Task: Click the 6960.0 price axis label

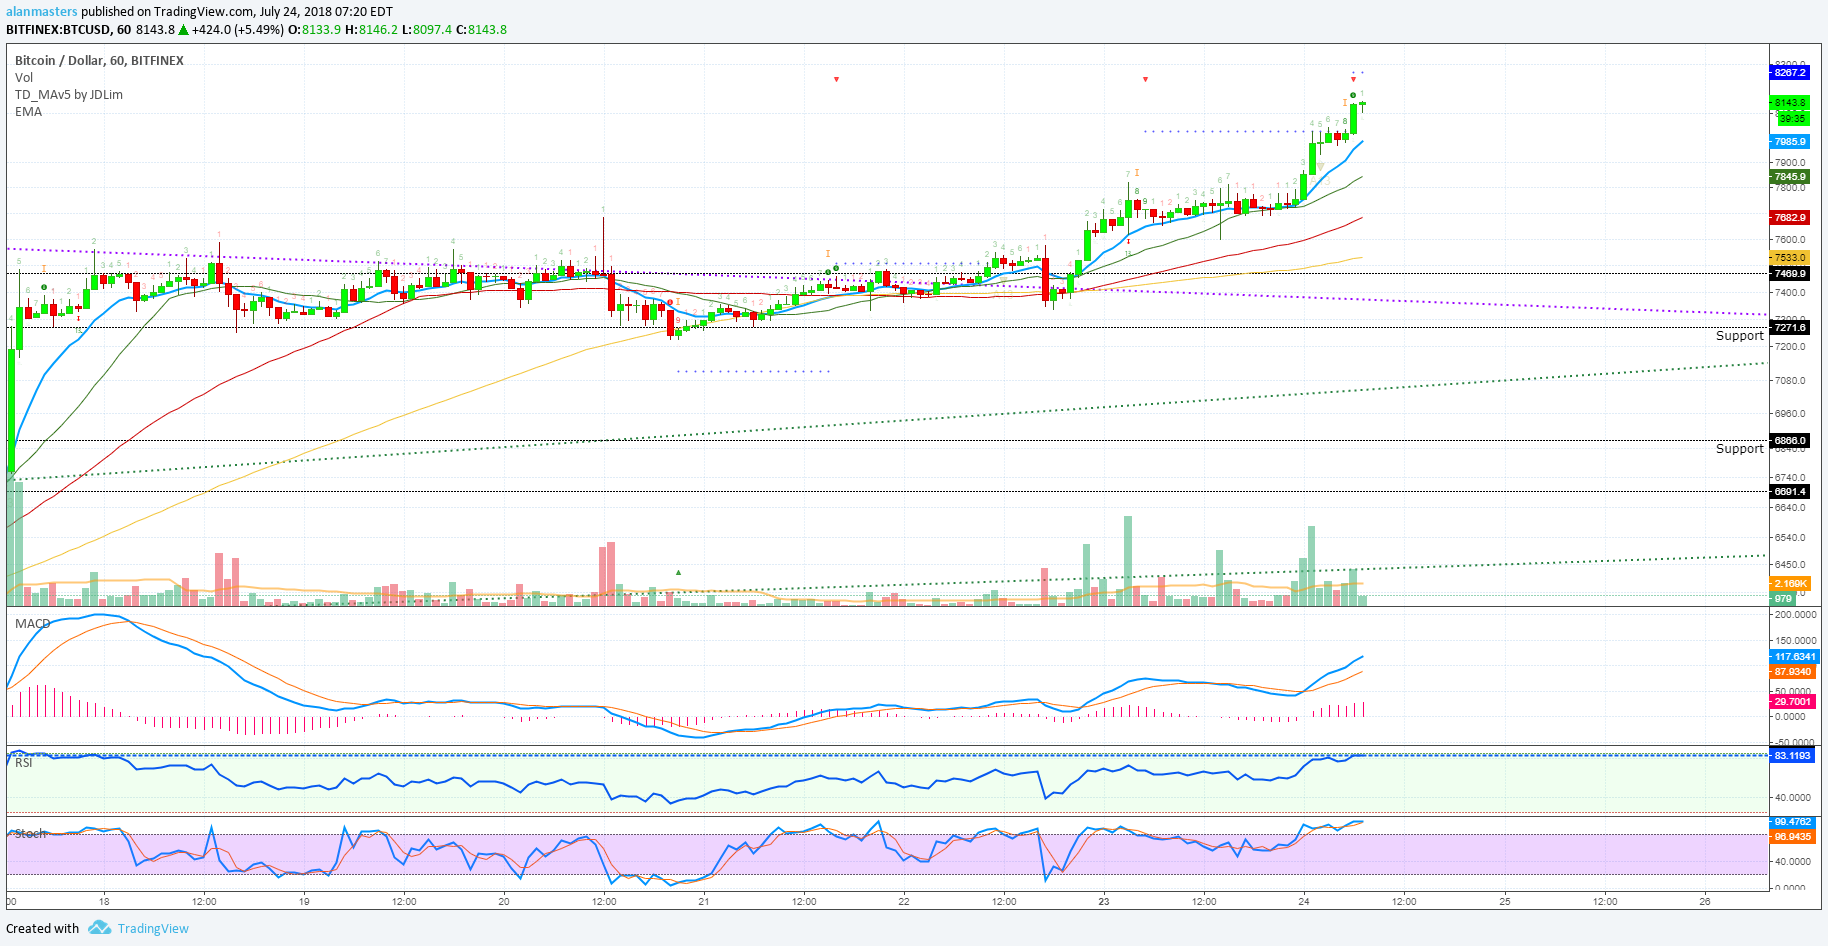Action: [x=1789, y=413]
